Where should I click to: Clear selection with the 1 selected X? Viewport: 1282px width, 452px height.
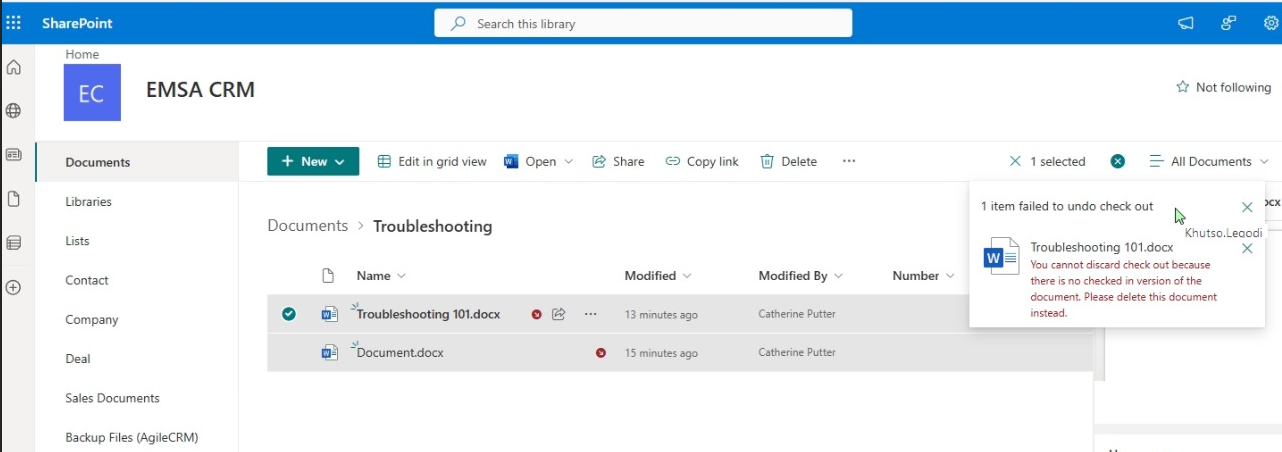click(x=1016, y=161)
